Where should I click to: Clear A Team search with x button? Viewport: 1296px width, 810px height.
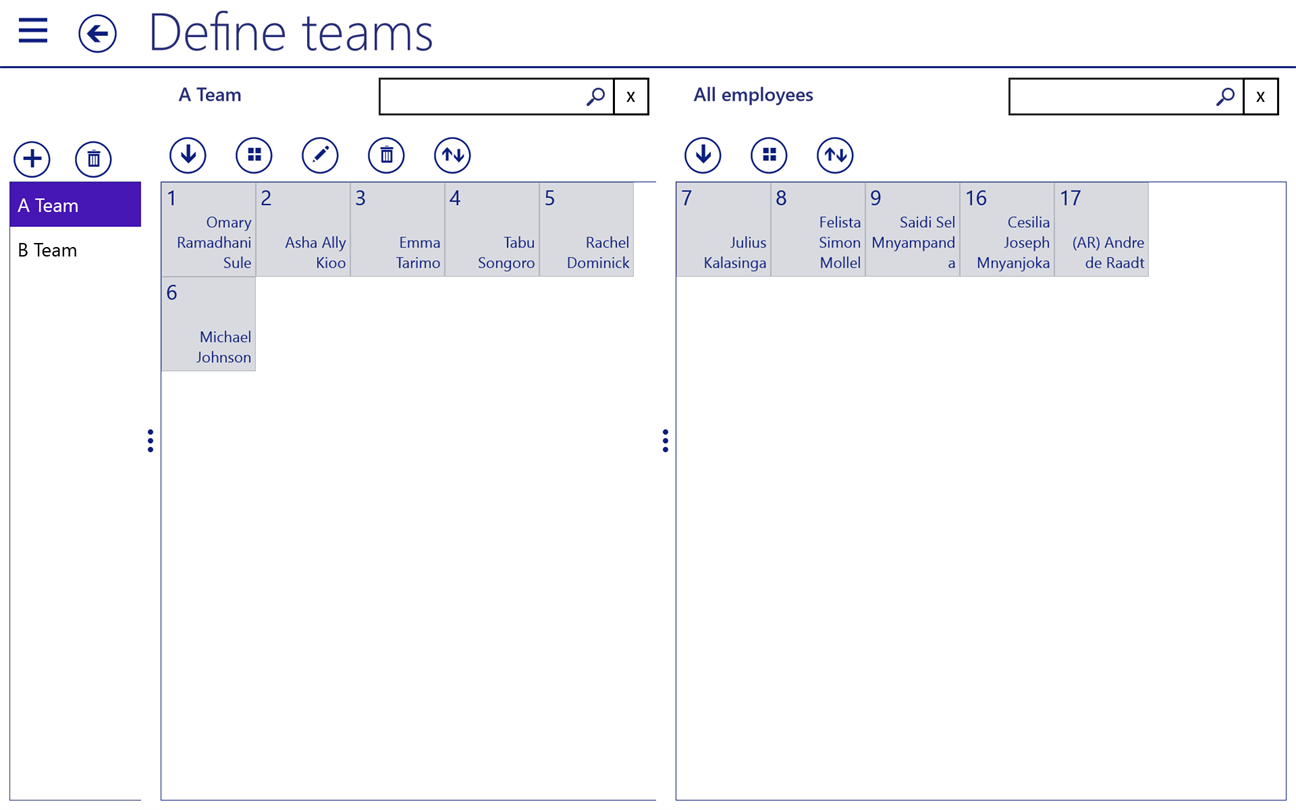pyautogui.click(x=631, y=97)
